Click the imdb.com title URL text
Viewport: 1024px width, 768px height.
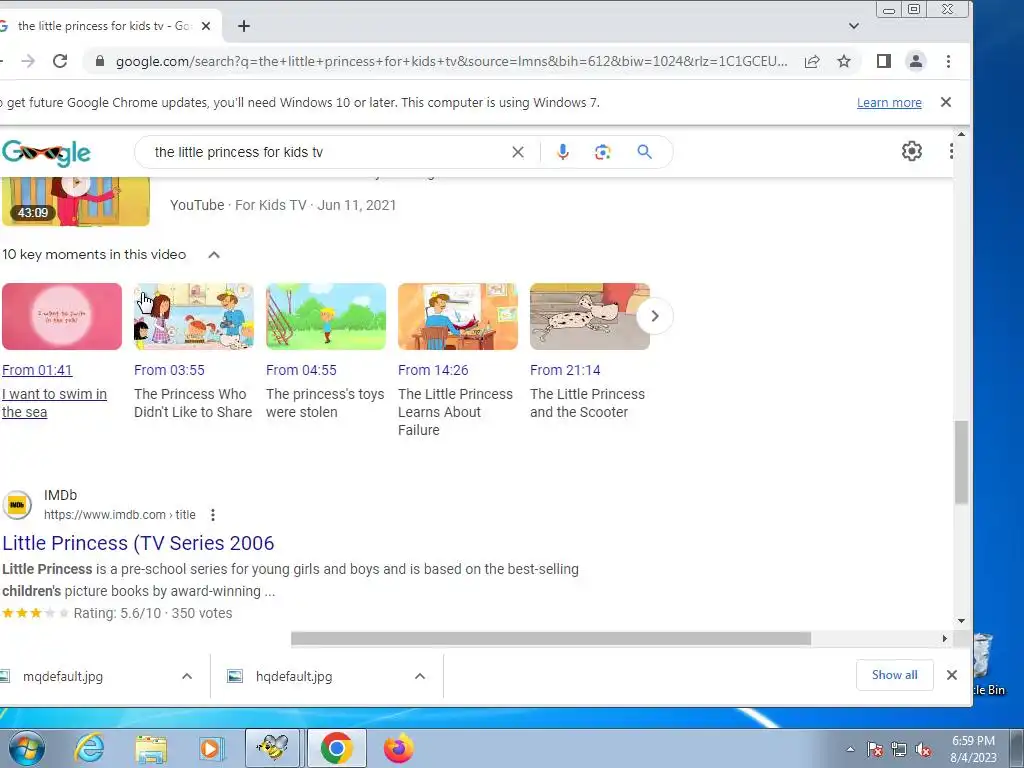coord(120,515)
